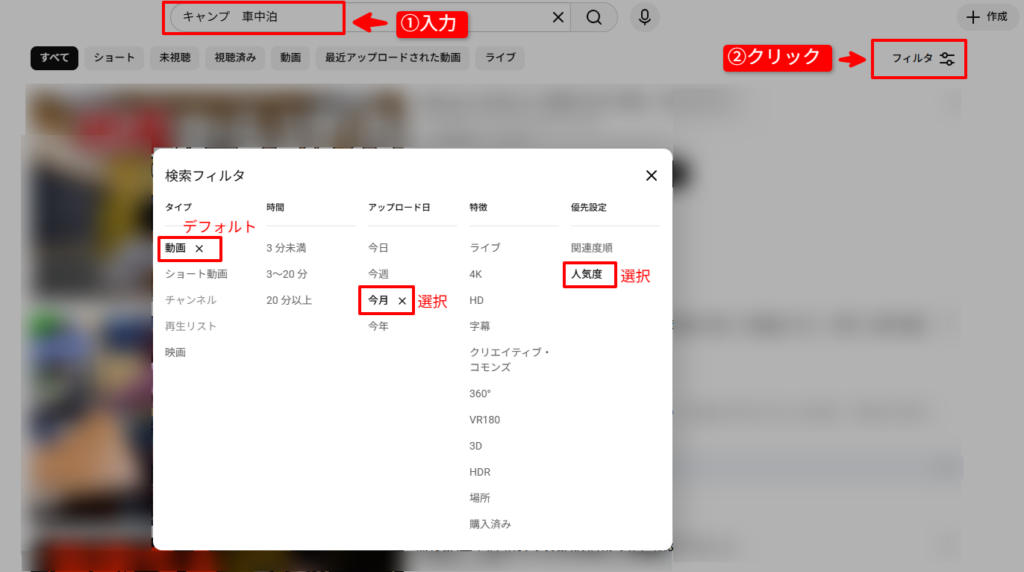
Task: Choose 人気度 under sort priority
Action: [x=587, y=274]
